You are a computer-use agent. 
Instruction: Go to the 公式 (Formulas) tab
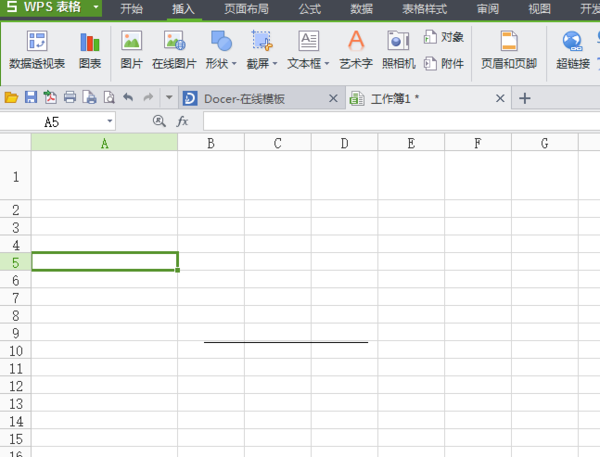point(310,9)
